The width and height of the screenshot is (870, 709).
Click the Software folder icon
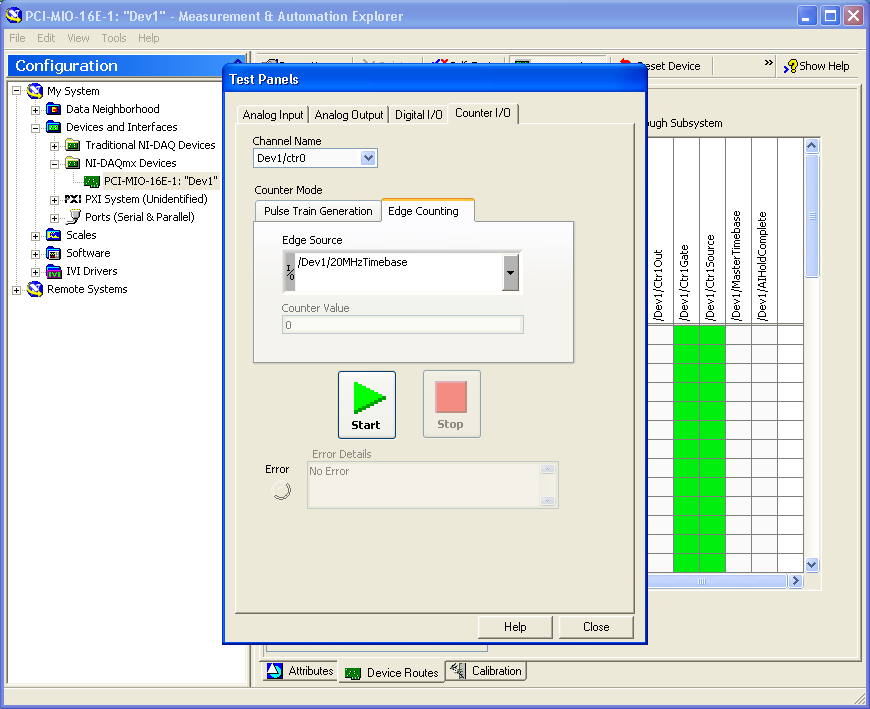(54, 253)
